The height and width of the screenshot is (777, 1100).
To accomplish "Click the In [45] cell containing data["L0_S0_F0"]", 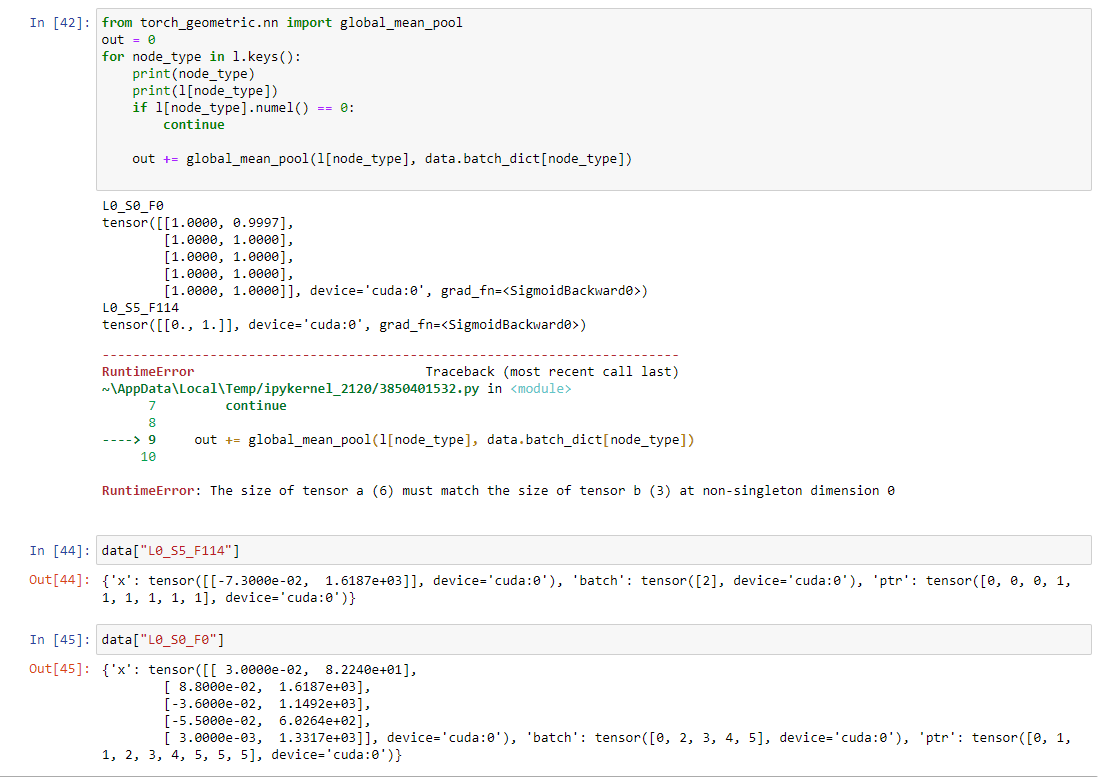I will pyautogui.click(x=593, y=640).
